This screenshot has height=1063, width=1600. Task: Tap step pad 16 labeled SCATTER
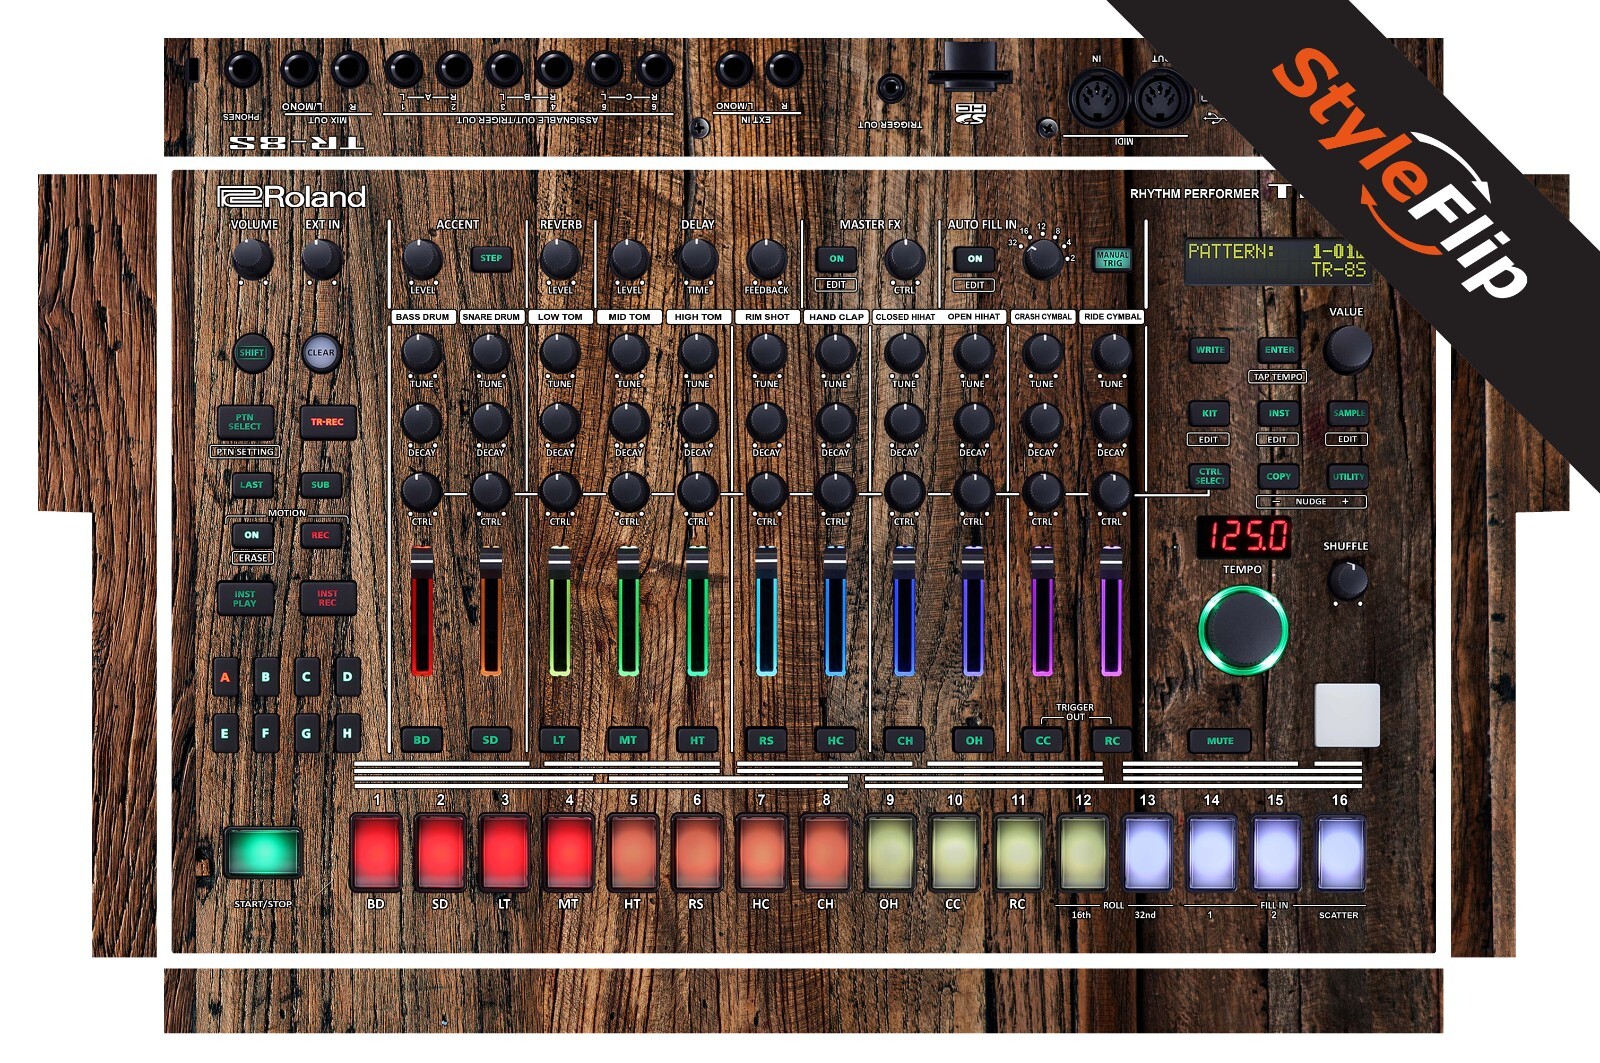tap(1340, 853)
